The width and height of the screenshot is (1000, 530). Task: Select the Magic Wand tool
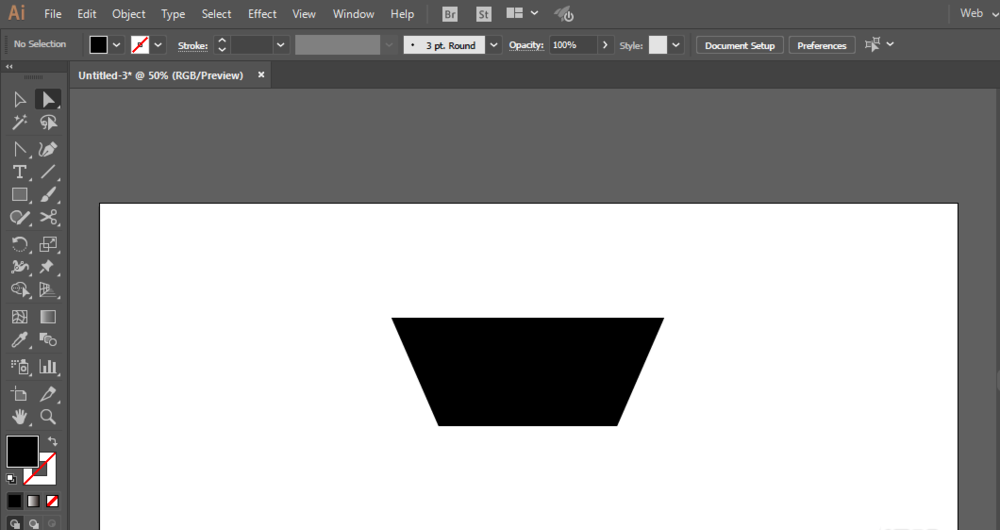[19, 122]
